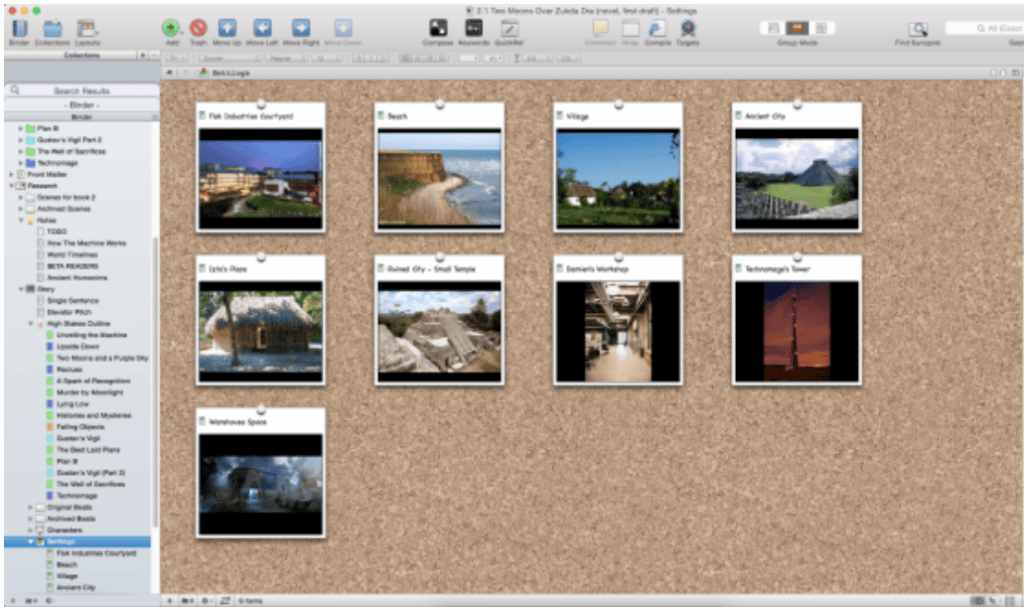
Task: Select Murder by Moonlight scene
Action: click(89, 393)
